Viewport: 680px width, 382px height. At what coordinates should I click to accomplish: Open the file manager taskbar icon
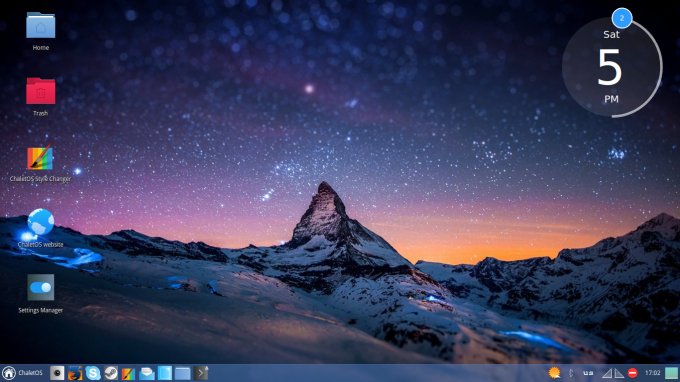click(183, 373)
